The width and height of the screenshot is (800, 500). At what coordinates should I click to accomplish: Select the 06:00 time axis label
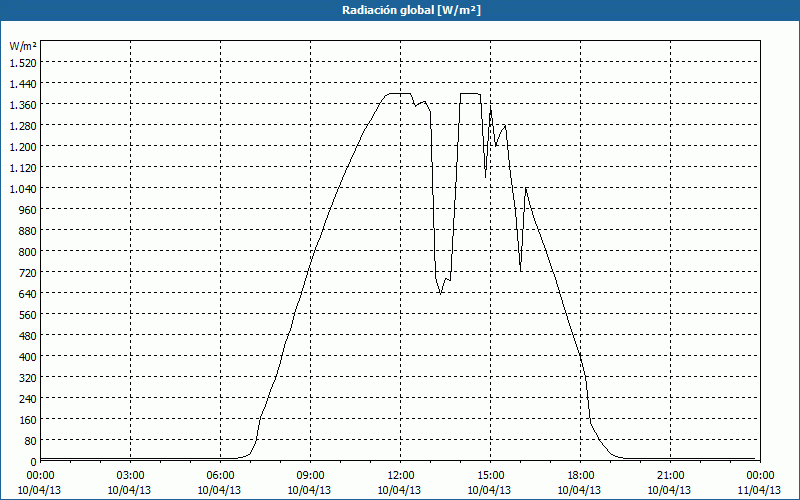[x=220, y=476]
